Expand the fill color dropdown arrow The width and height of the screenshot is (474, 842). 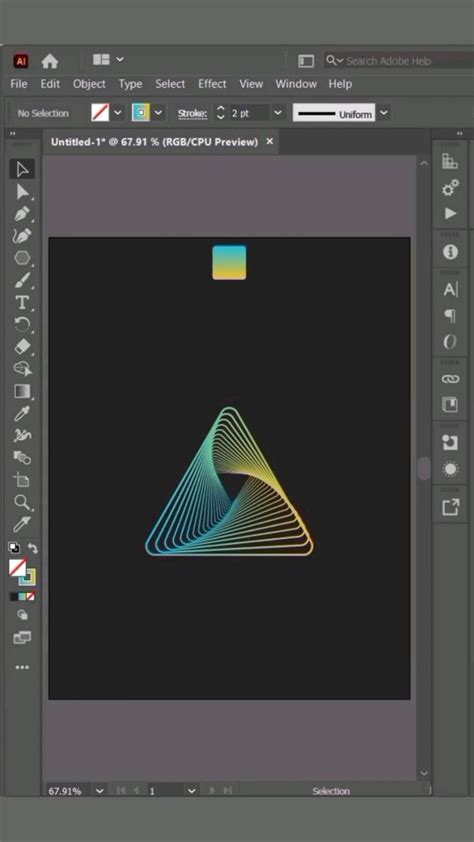click(118, 113)
